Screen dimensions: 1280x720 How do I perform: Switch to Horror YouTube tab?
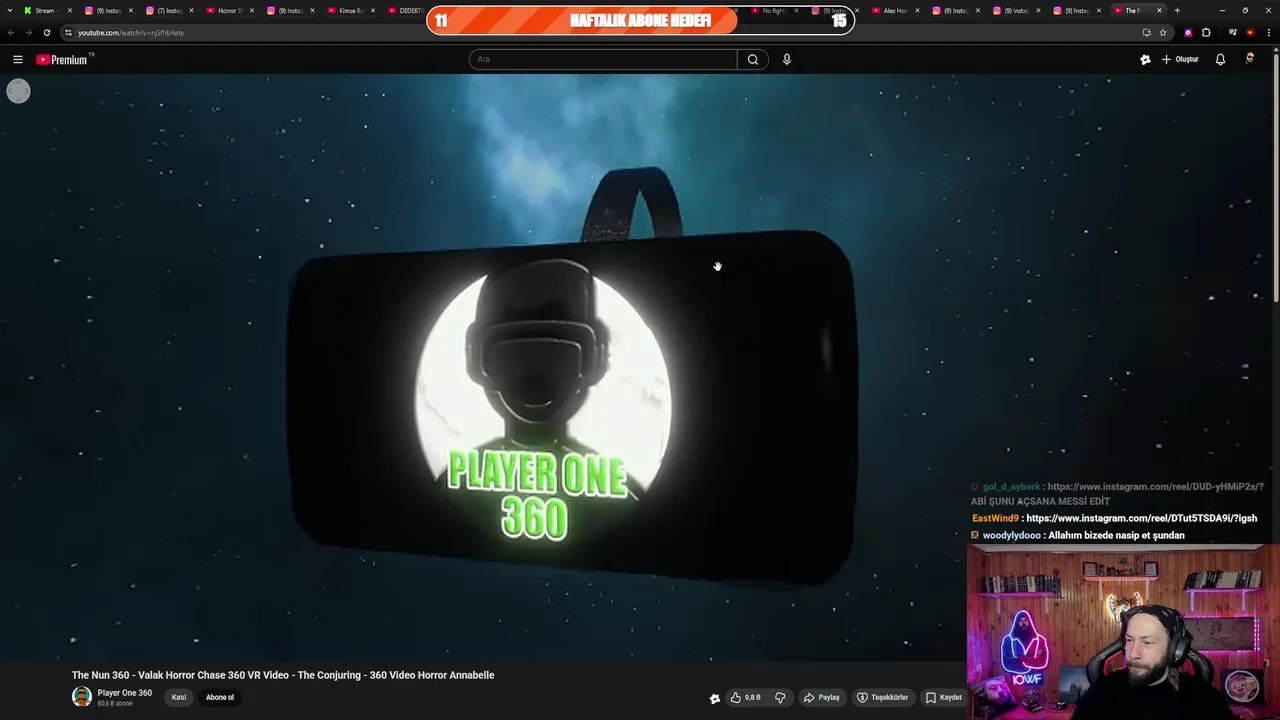231,10
